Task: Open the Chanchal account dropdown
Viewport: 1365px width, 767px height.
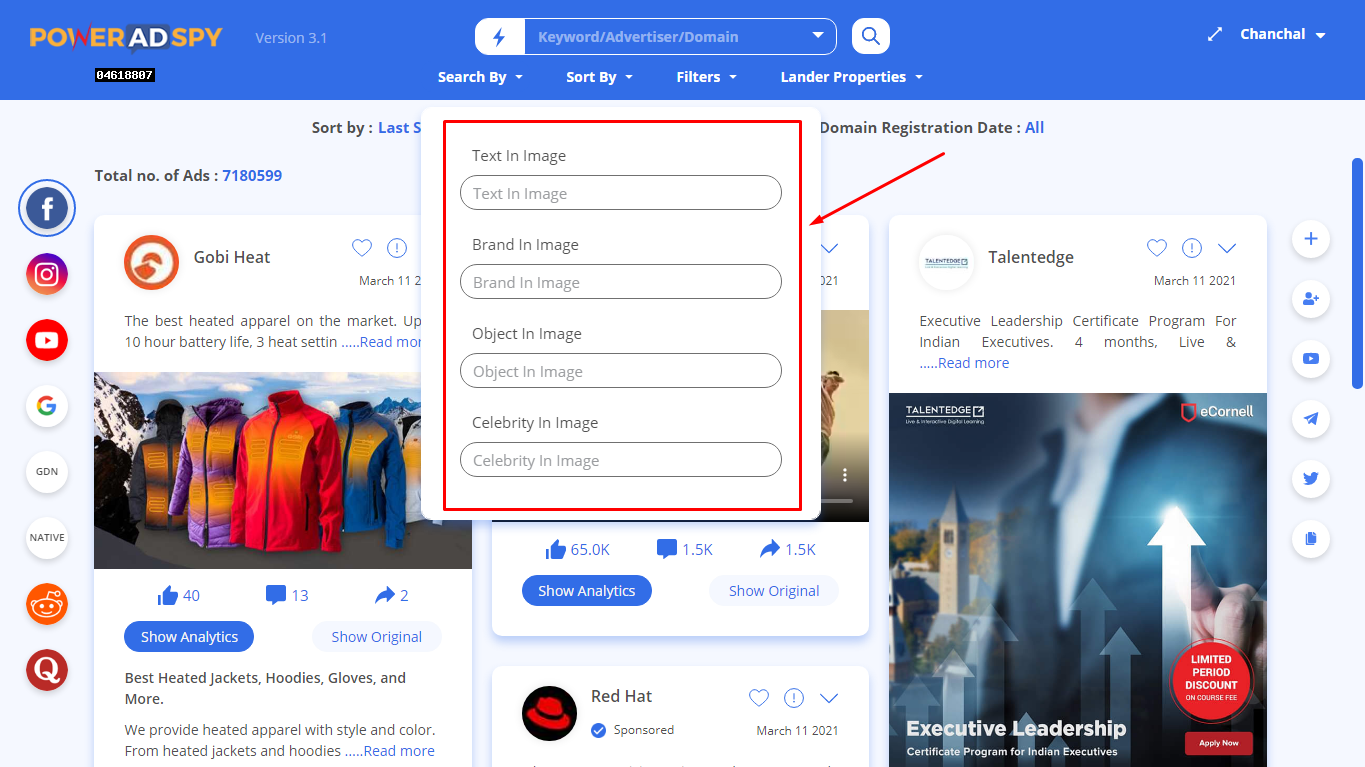Action: 1283,34
